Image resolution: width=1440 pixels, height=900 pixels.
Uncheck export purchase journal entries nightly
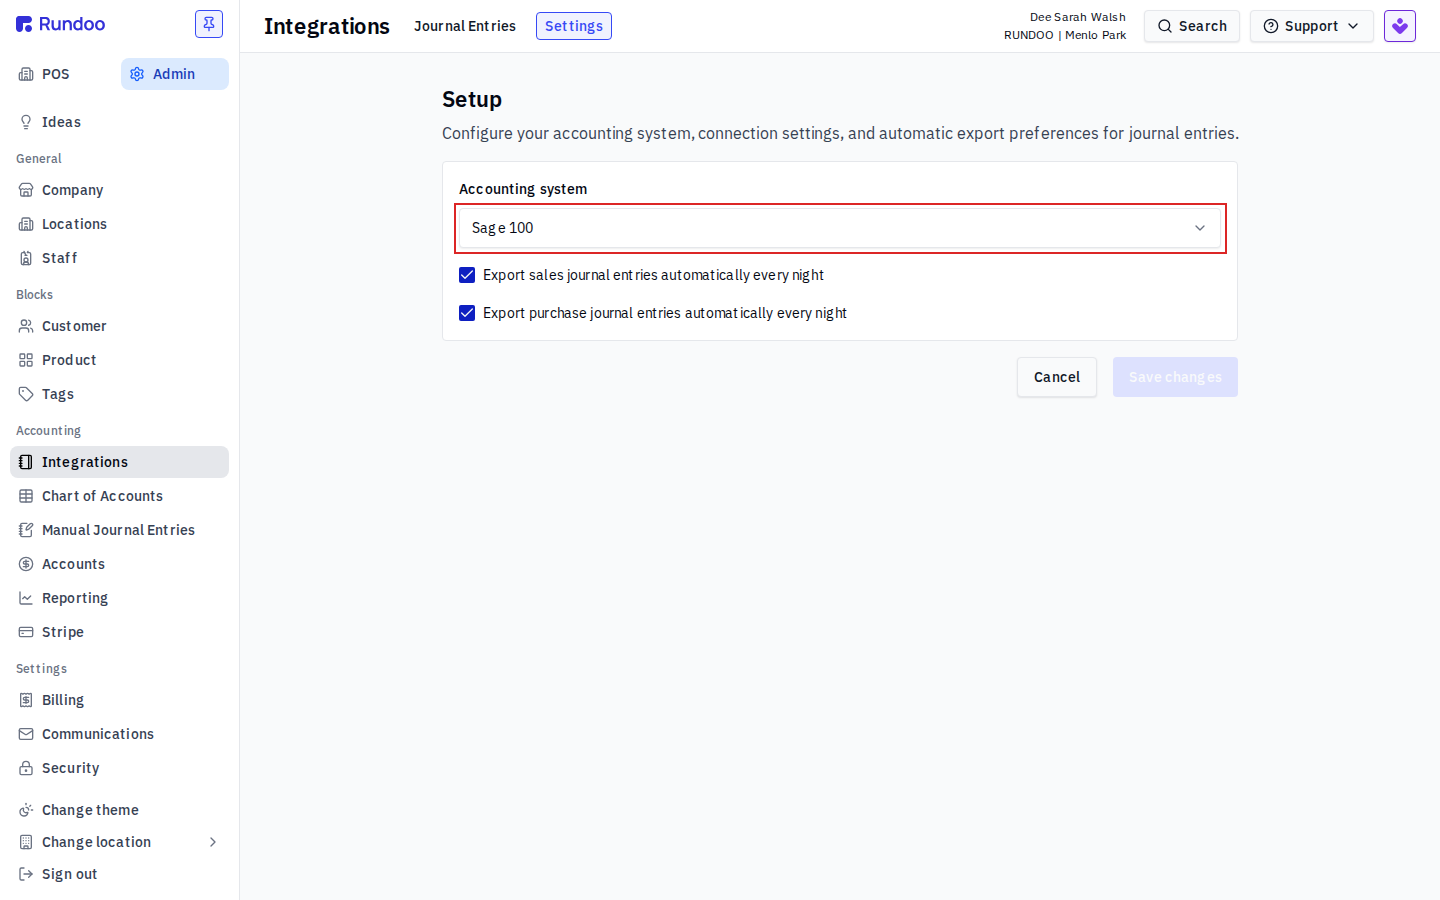coord(467,313)
